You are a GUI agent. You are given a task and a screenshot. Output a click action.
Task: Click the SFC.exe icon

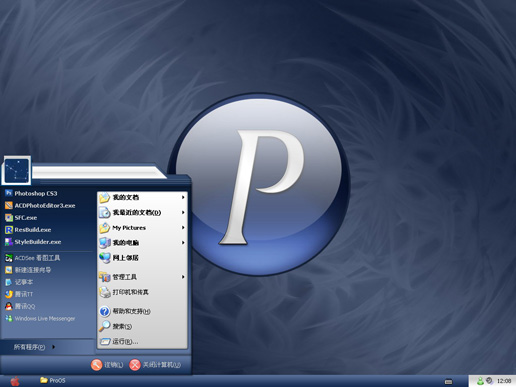click(9, 218)
